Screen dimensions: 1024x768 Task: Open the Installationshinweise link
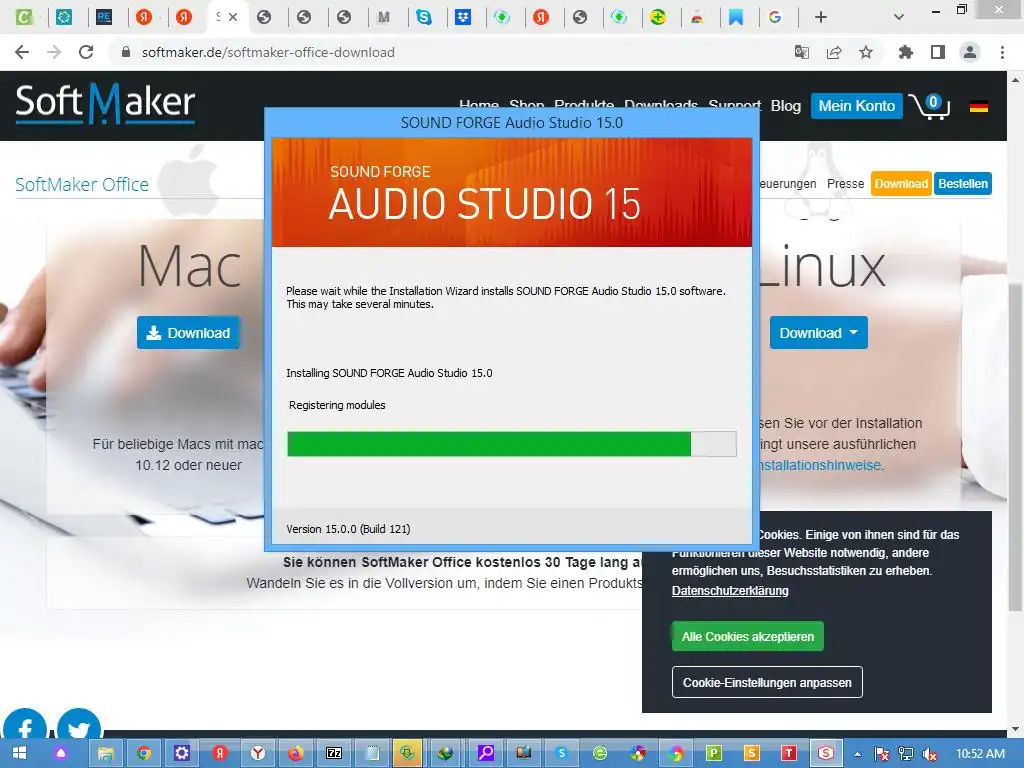pyautogui.click(x=820, y=466)
